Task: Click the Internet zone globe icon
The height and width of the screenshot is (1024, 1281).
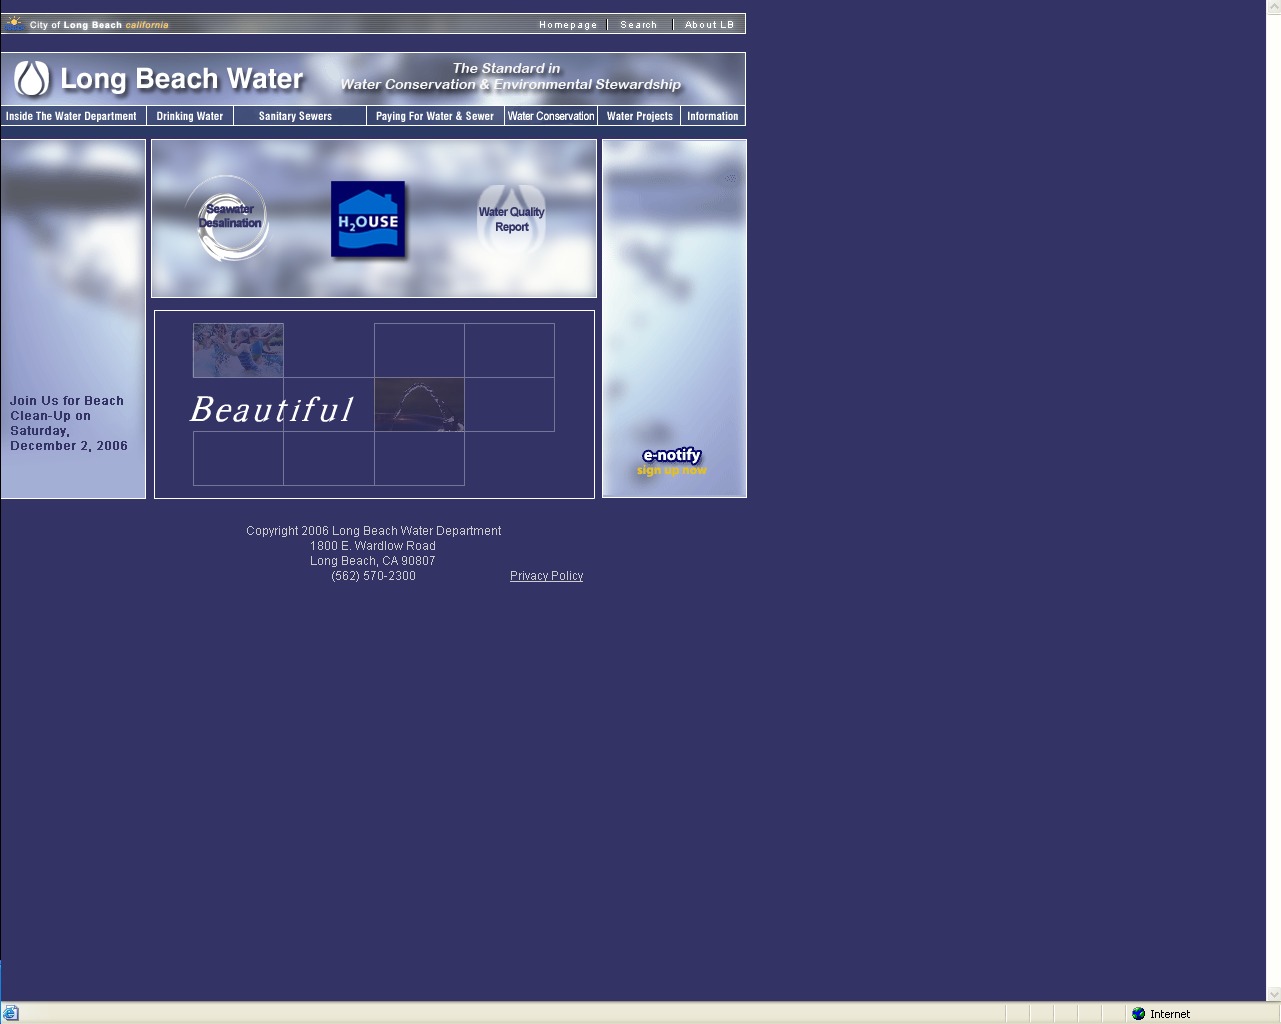Action: point(1138,1013)
